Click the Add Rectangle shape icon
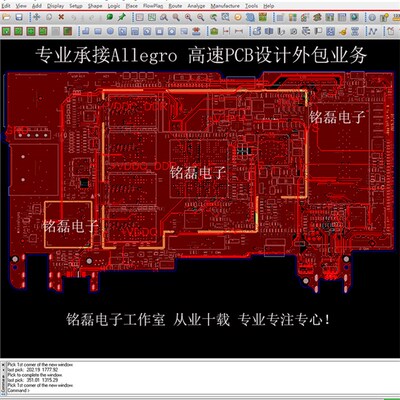Screen dimensions: 400x400 tap(98, 31)
